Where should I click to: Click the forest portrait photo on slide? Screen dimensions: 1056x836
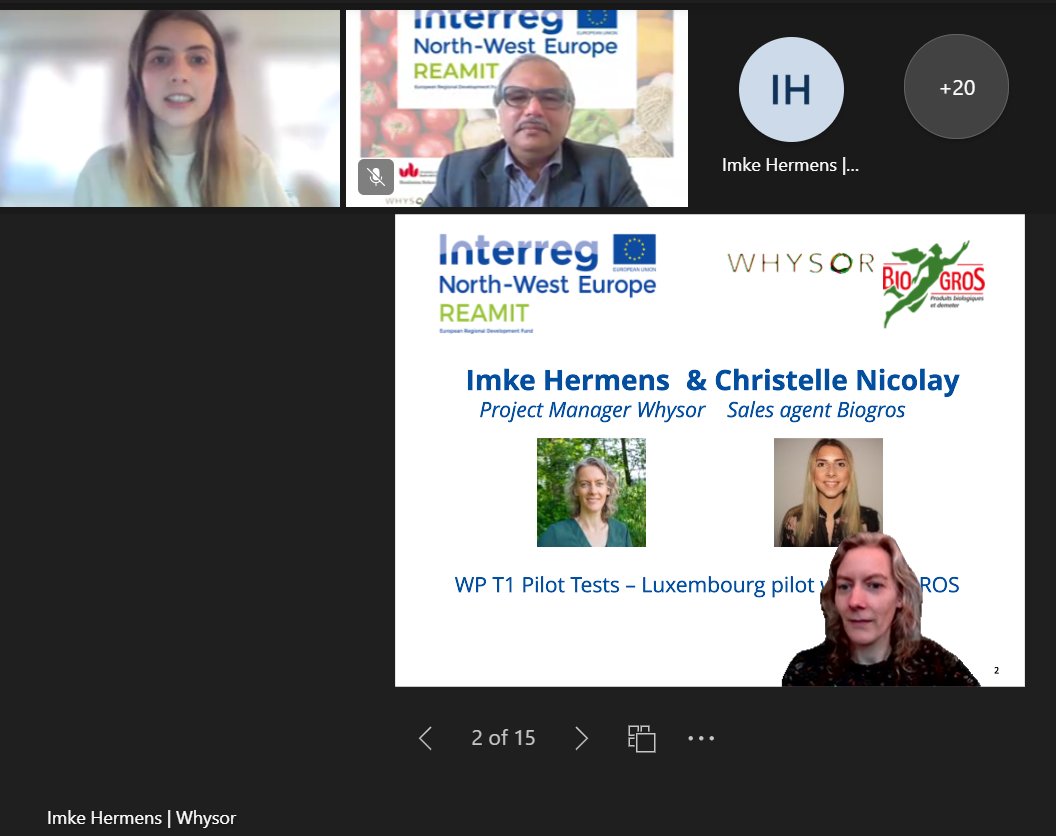(591, 492)
